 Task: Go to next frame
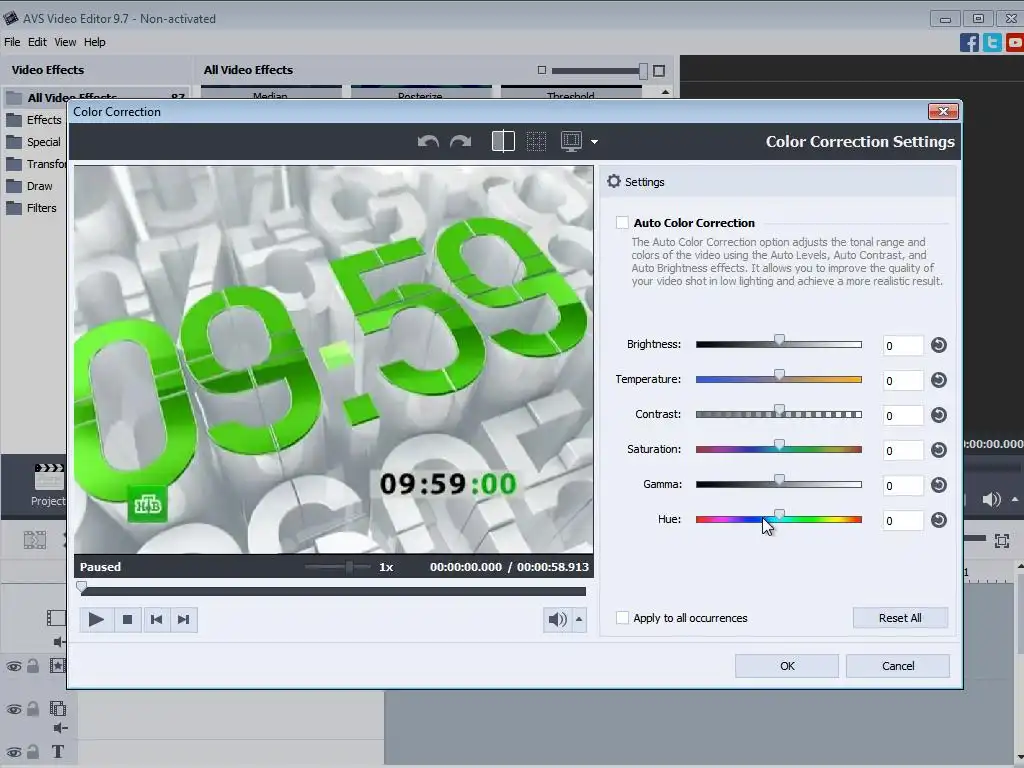[x=184, y=619]
